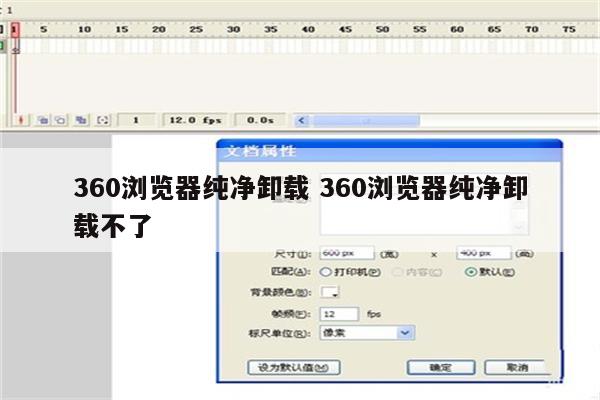Open the 背景颜色 color swatch
Image resolution: width=600 pixels, height=400 pixels.
point(330,292)
